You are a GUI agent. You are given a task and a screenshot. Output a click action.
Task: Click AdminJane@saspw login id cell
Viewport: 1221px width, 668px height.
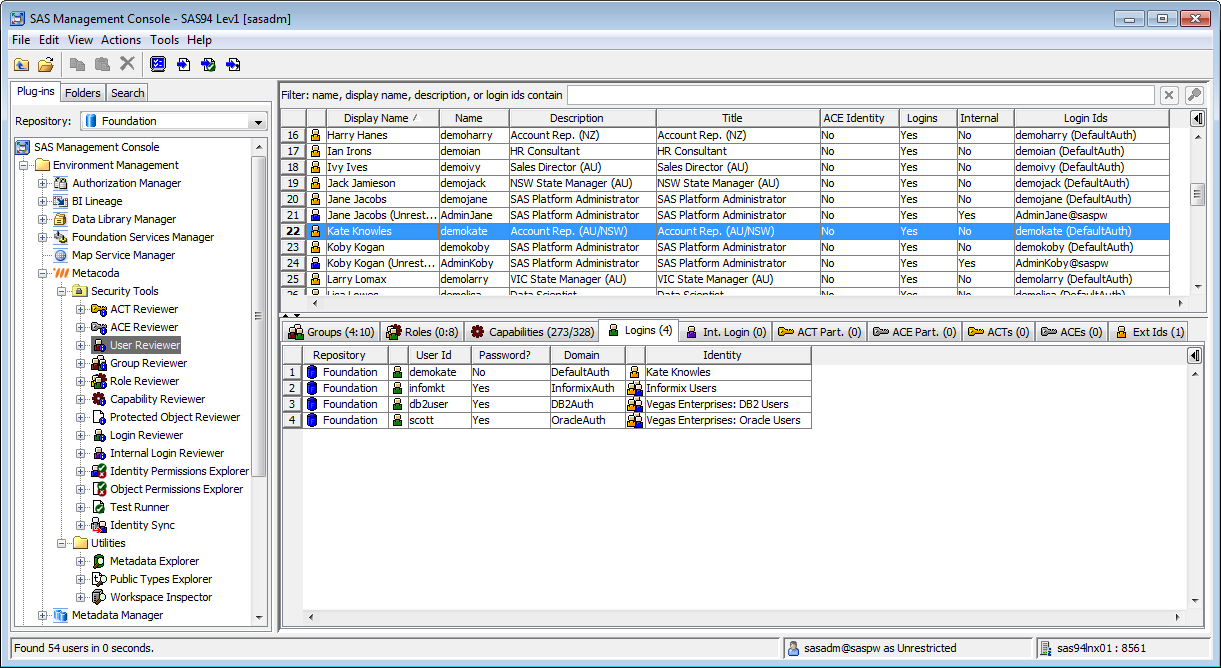1091,215
